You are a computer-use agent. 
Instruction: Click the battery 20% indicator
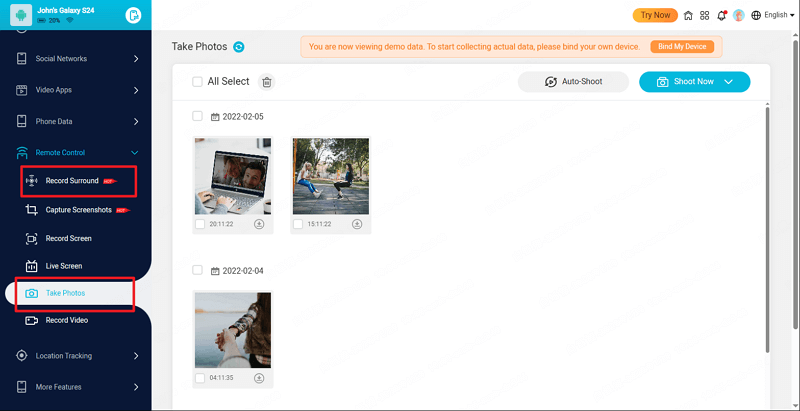[x=49, y=20]
